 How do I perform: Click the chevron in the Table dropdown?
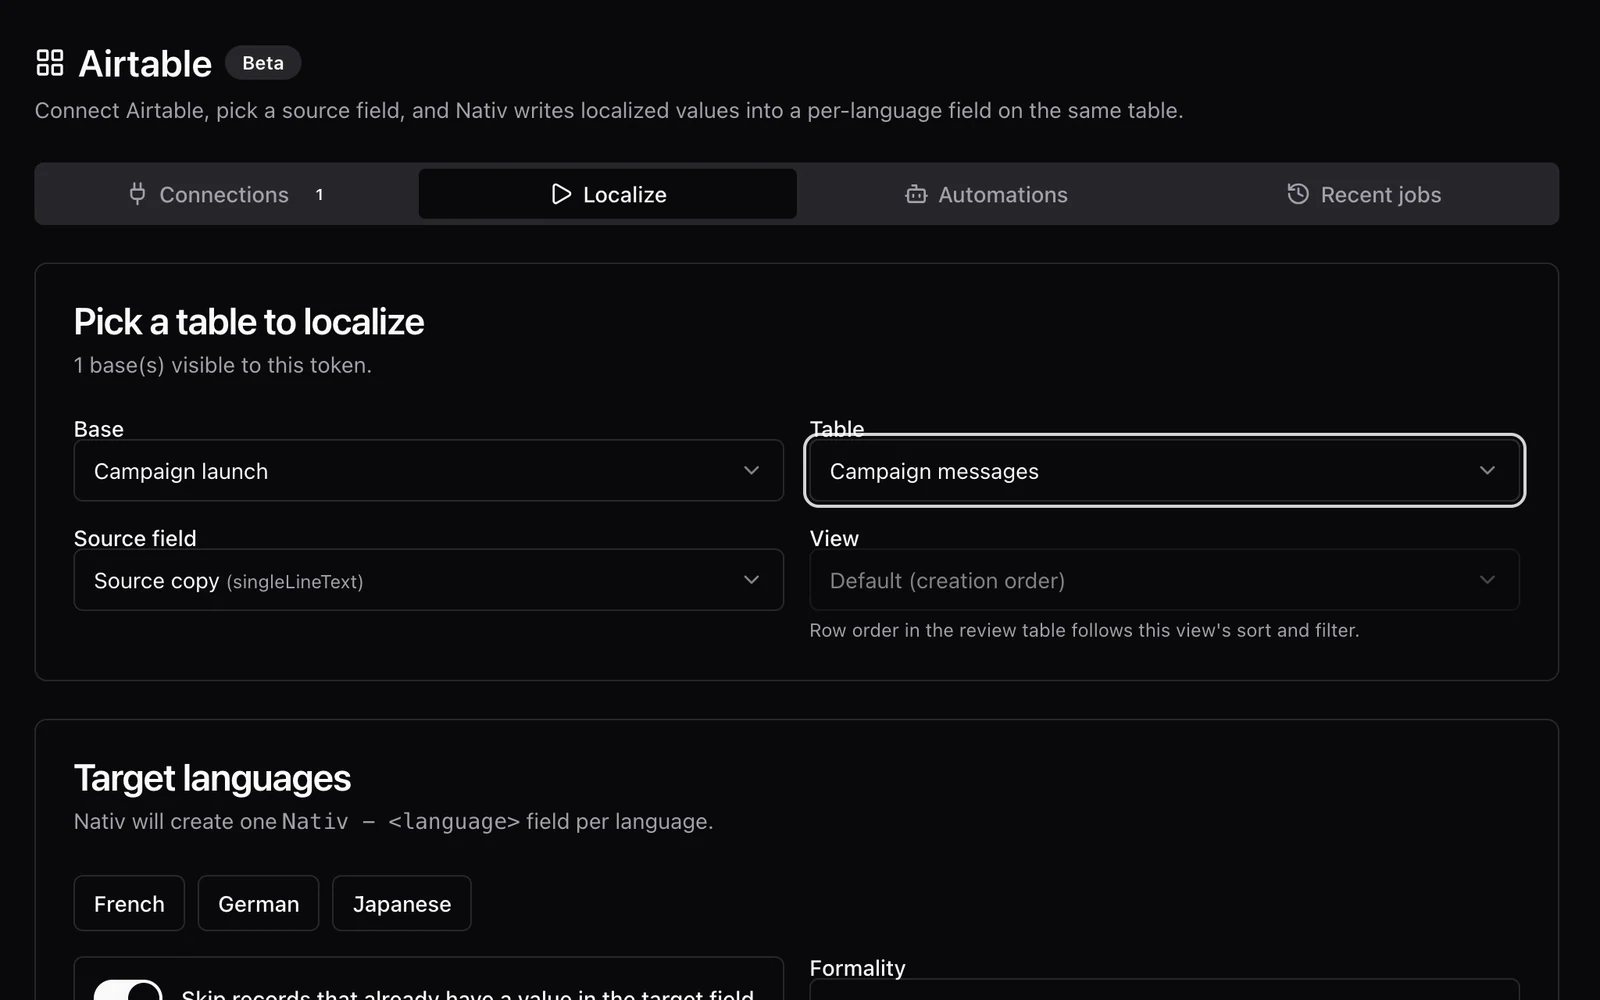pos(1487,471)
